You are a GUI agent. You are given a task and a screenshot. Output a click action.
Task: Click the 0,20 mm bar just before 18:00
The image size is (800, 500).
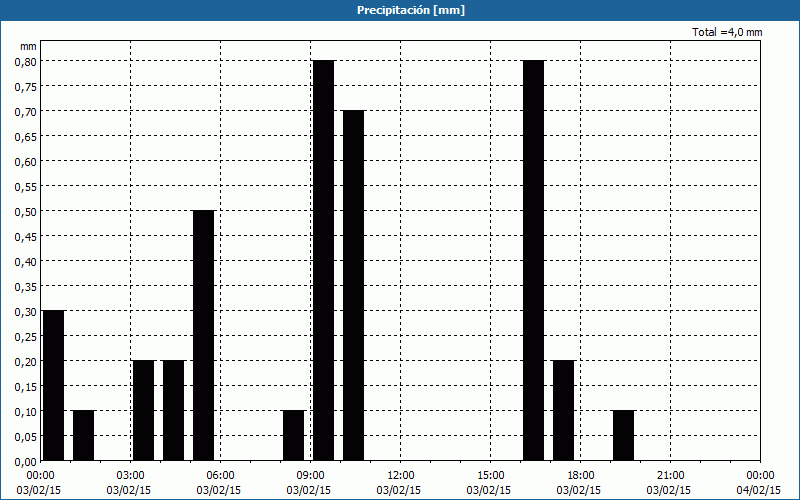[564, 411]
